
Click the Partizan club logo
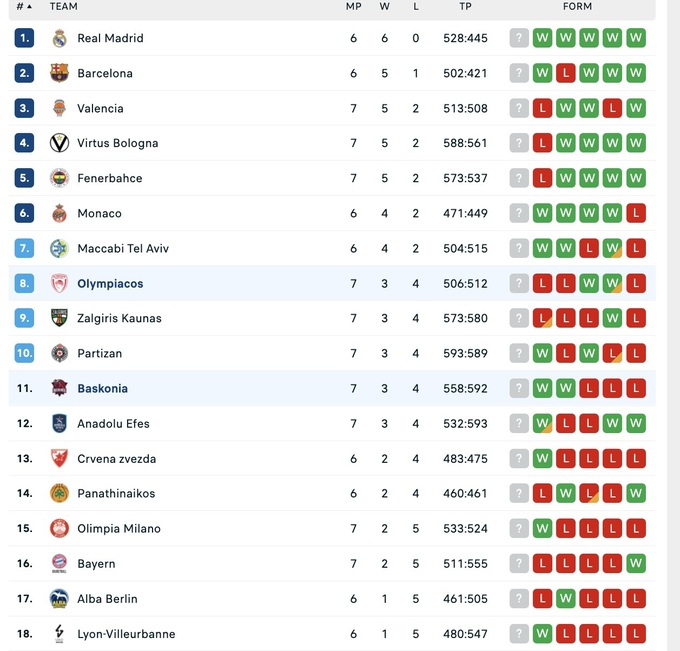[x=59, y=354]
